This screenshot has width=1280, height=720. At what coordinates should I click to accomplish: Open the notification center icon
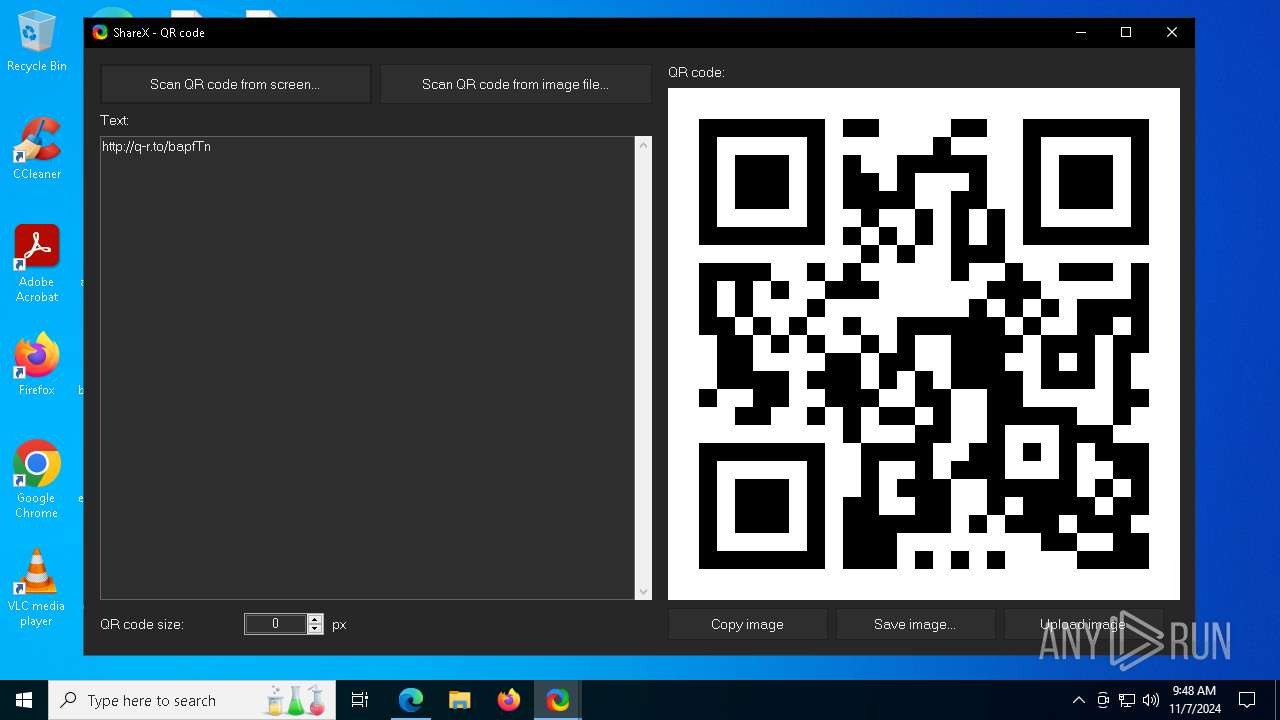1247,700
